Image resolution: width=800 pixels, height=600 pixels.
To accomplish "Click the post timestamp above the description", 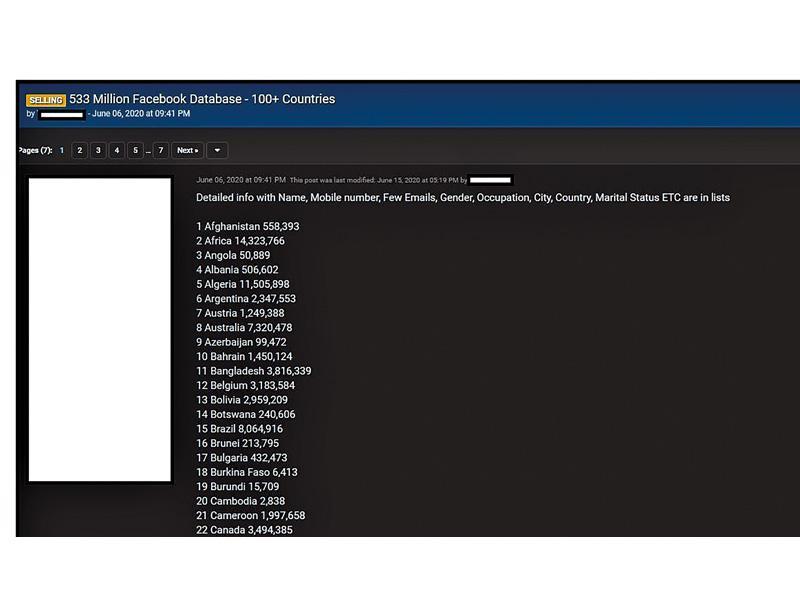I will 241,180.
